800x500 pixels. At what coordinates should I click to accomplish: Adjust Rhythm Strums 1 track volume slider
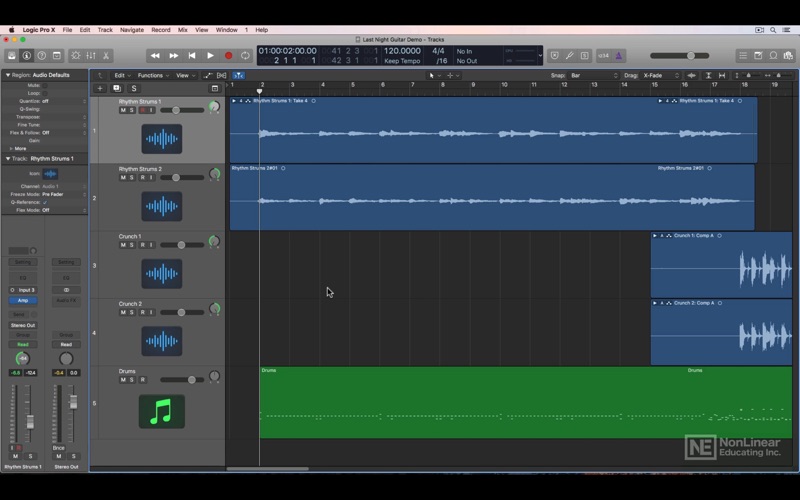(x=182, y=110)
